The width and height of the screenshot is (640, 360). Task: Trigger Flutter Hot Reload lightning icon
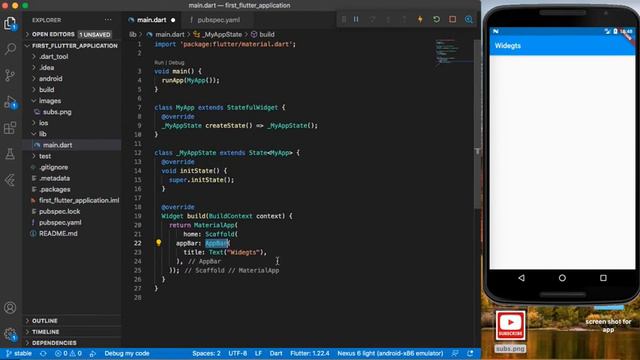(x=420, y=19)
